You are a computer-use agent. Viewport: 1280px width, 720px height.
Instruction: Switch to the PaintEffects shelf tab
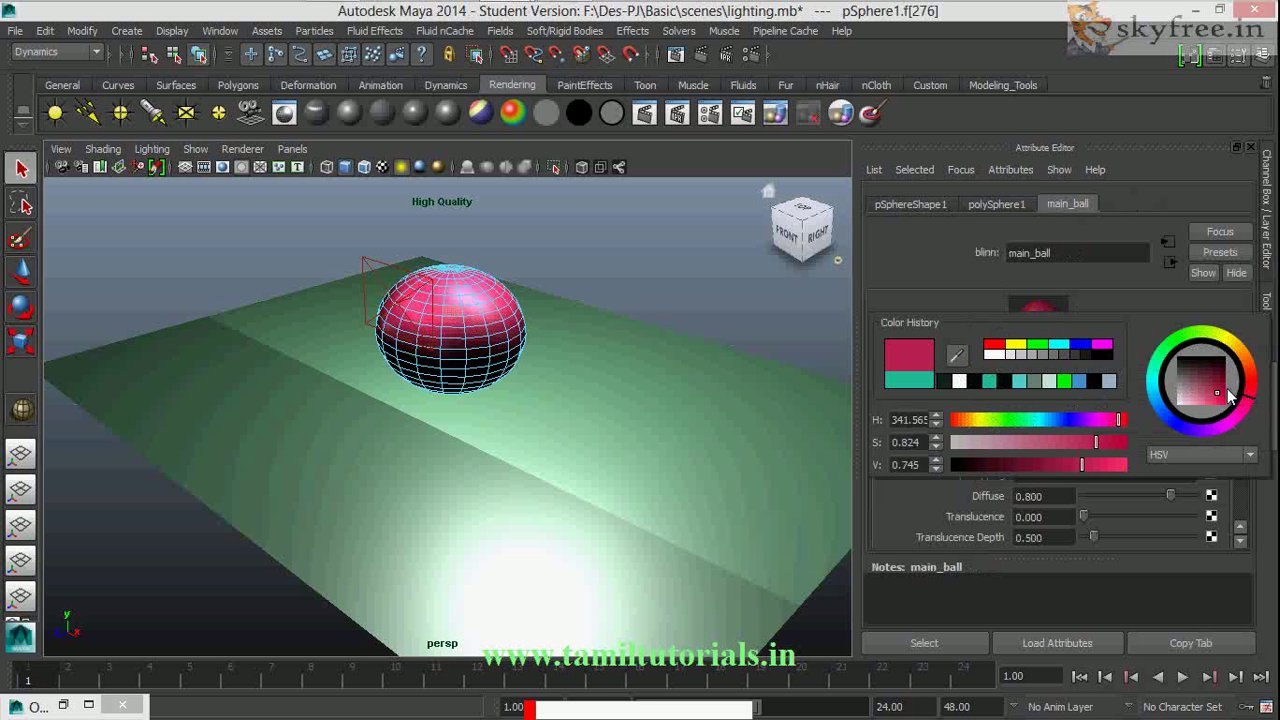(585, 85)
